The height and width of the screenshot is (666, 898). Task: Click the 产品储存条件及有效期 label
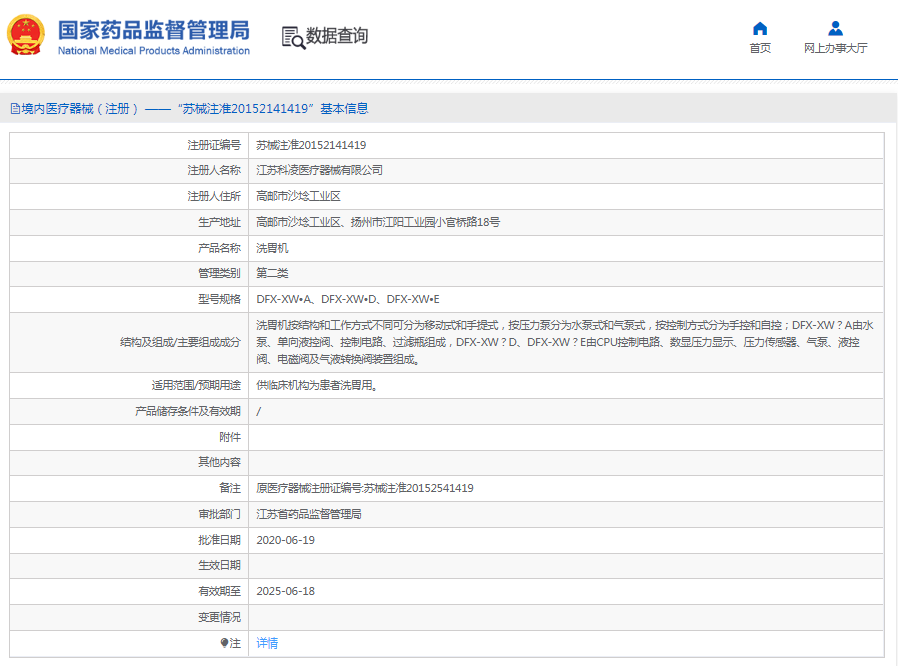tap(188, 411)
